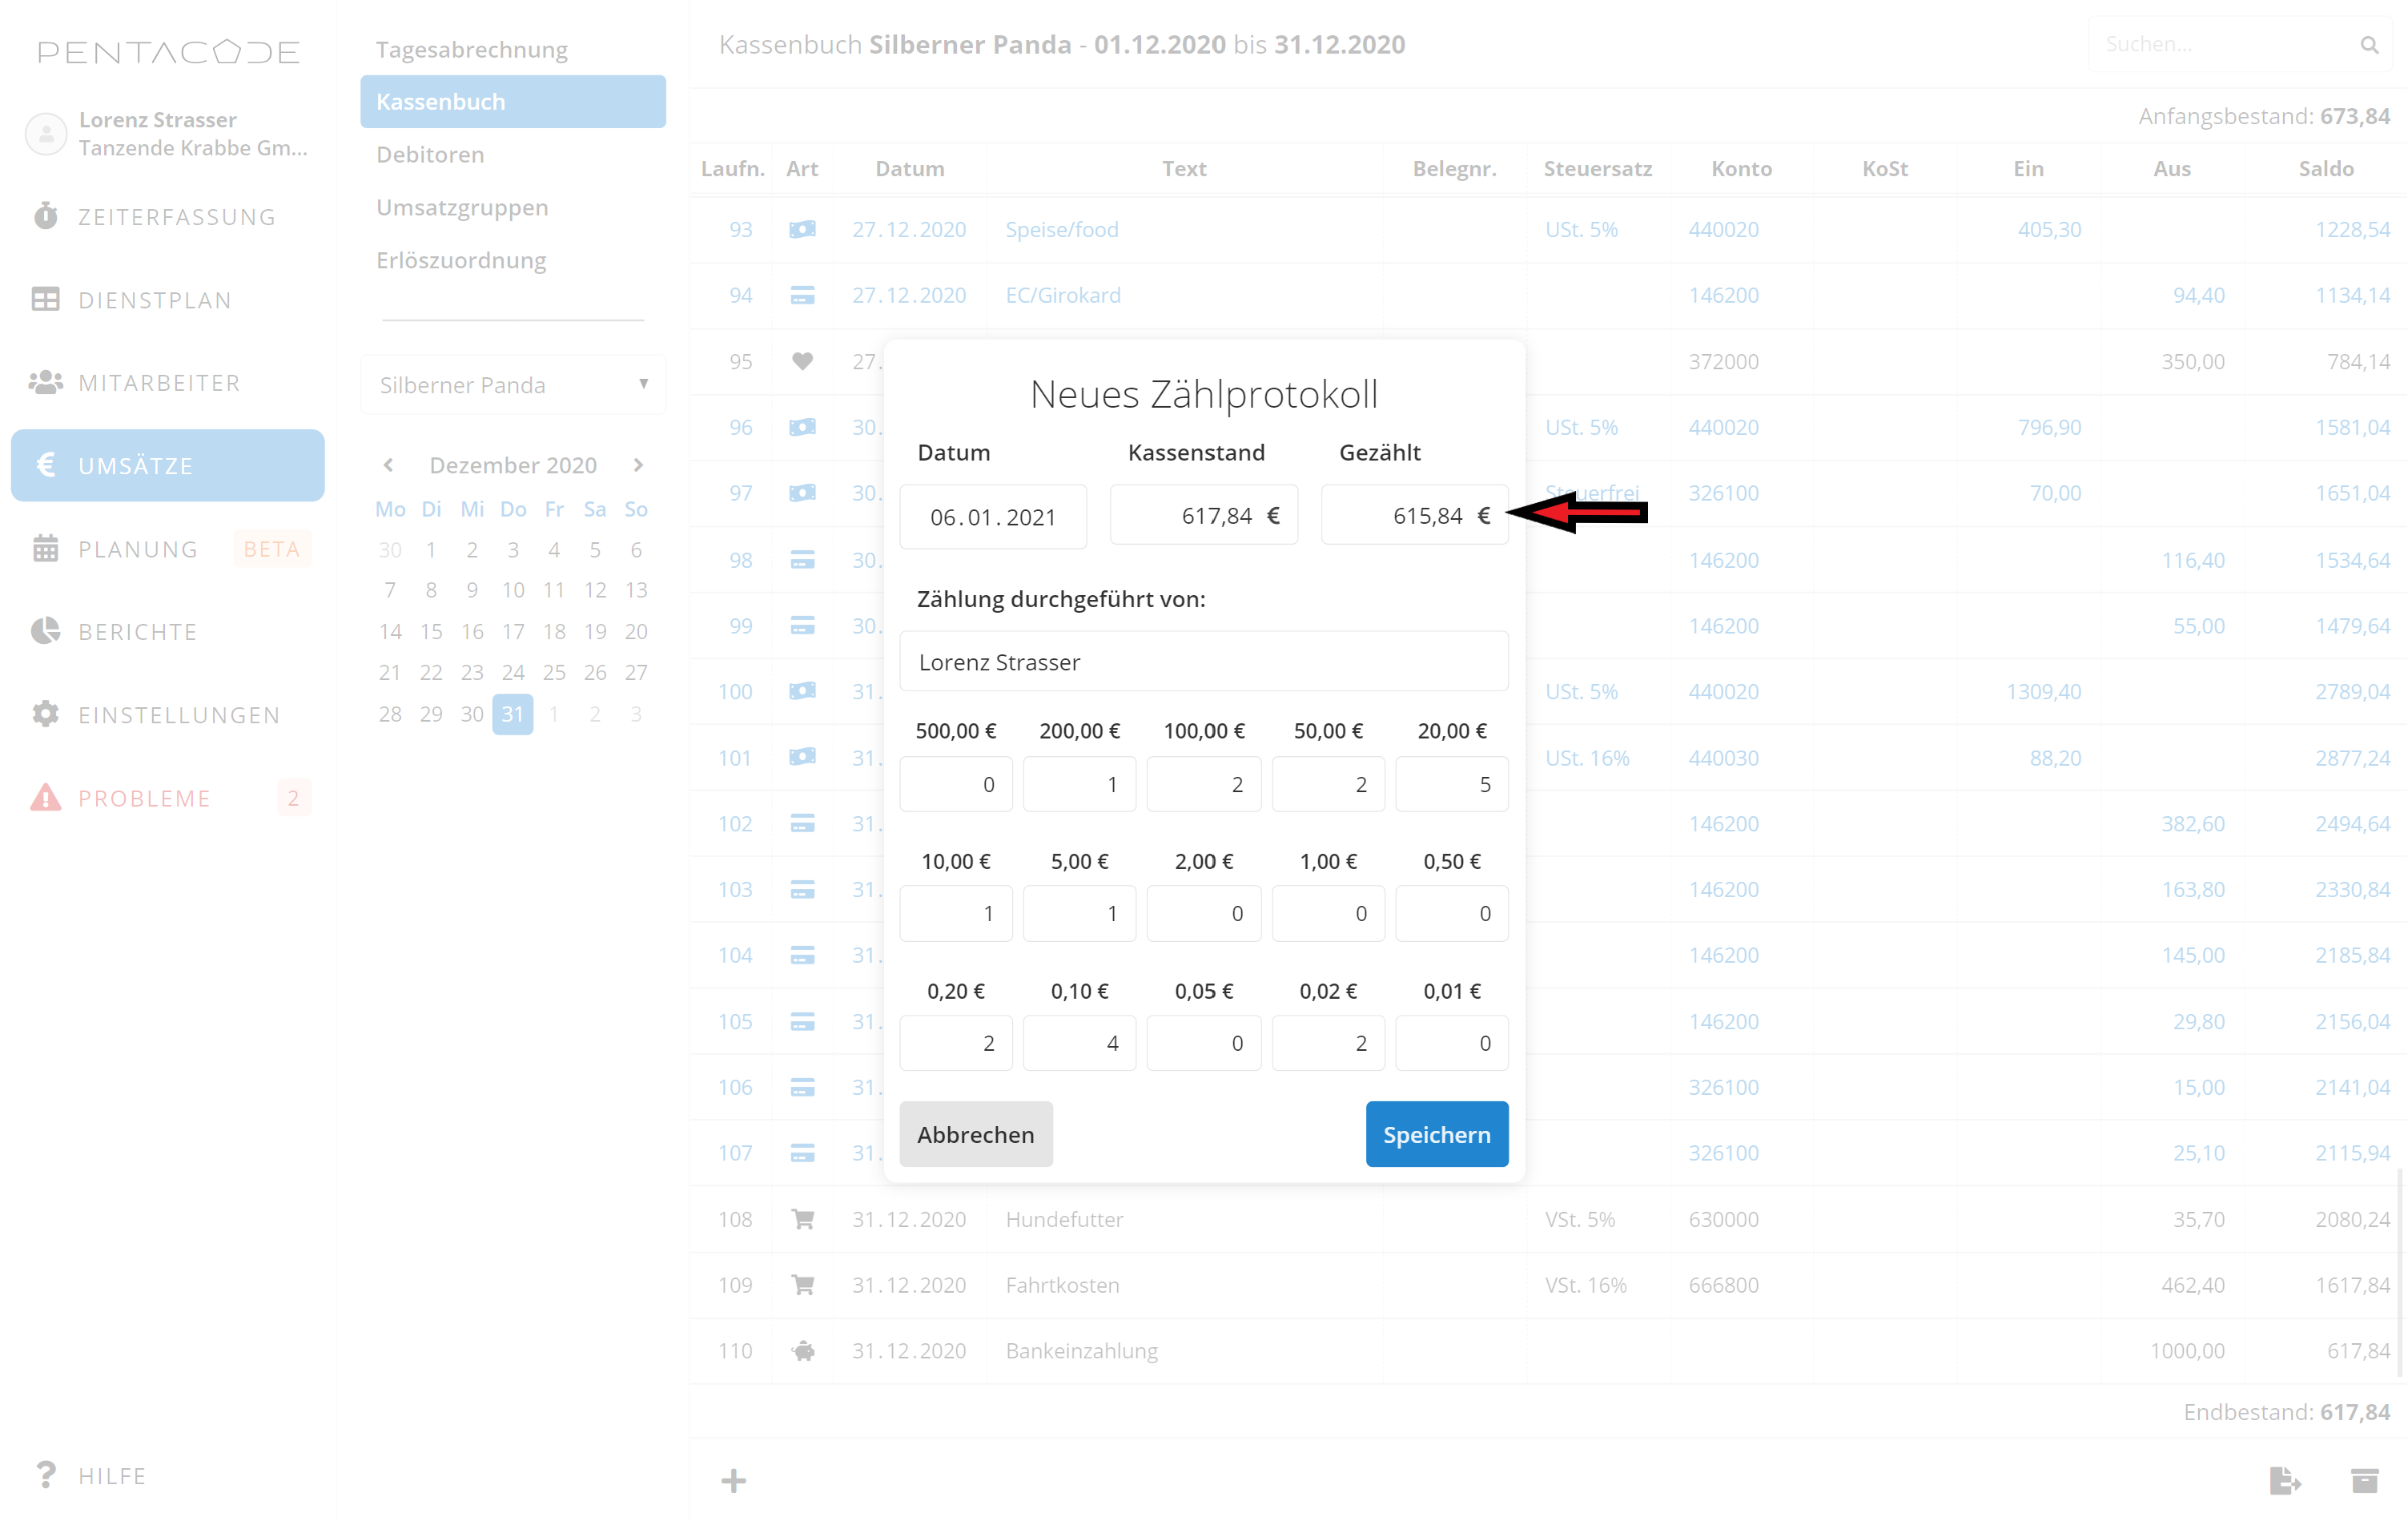Open the Tagesabrechnung menu item
The height and width of the screenshot is (1521, 2408).
click(x=471, y=49)
